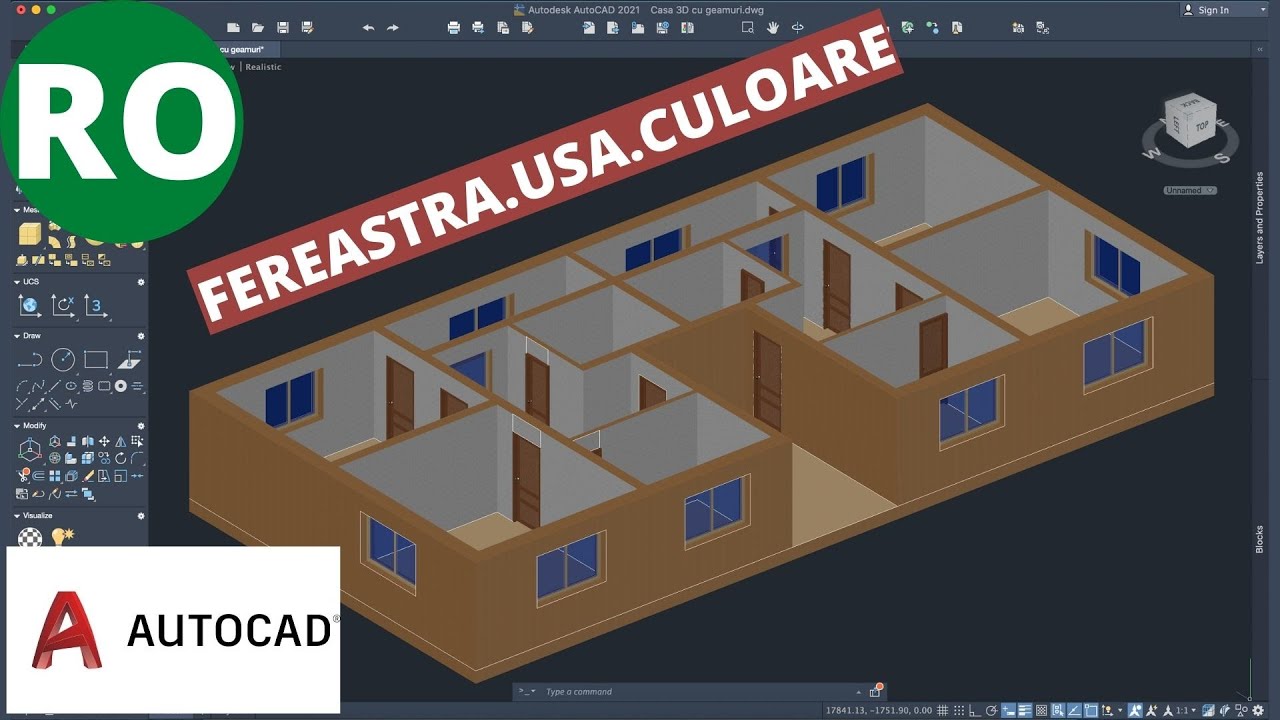1280x720 pixels.
Task: Toggle Annotation Visibility in the status bar
Action: (x=1135, y=710)
